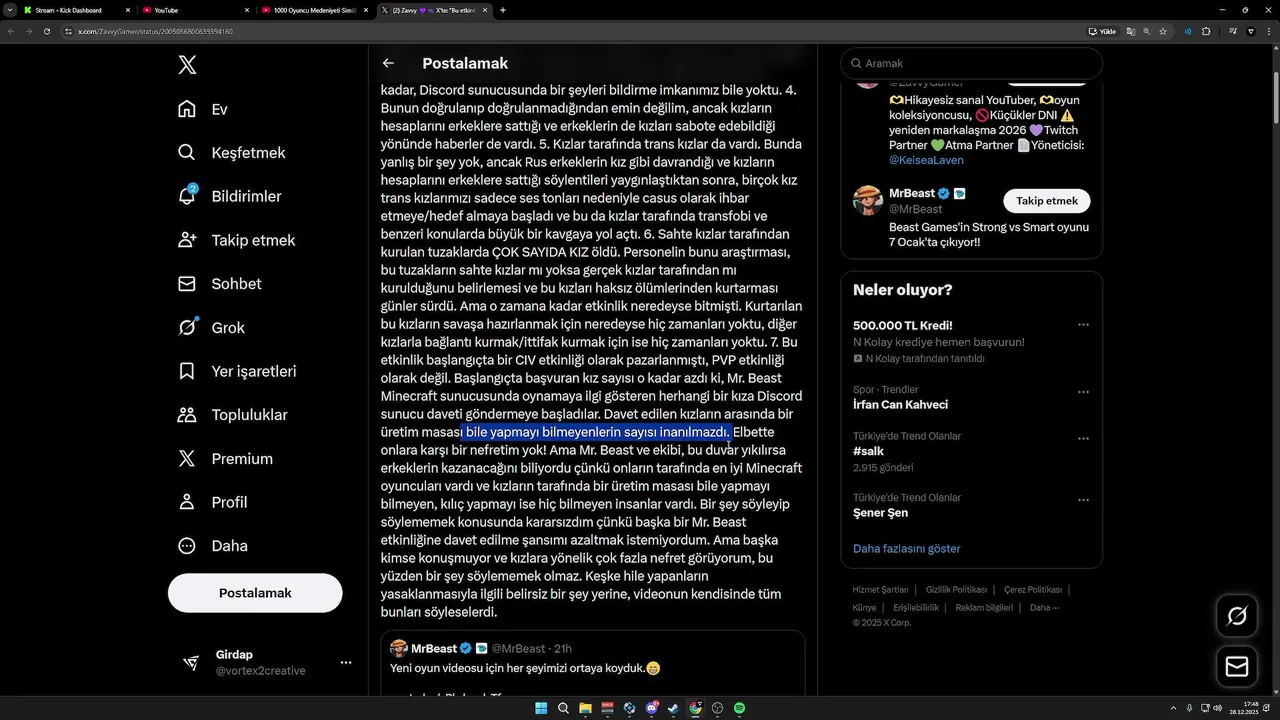The height and width of the screenshot is (720, 1280).
Task: Launch the Grok icon in the sidebar
Action: click(x=187, y=327)
